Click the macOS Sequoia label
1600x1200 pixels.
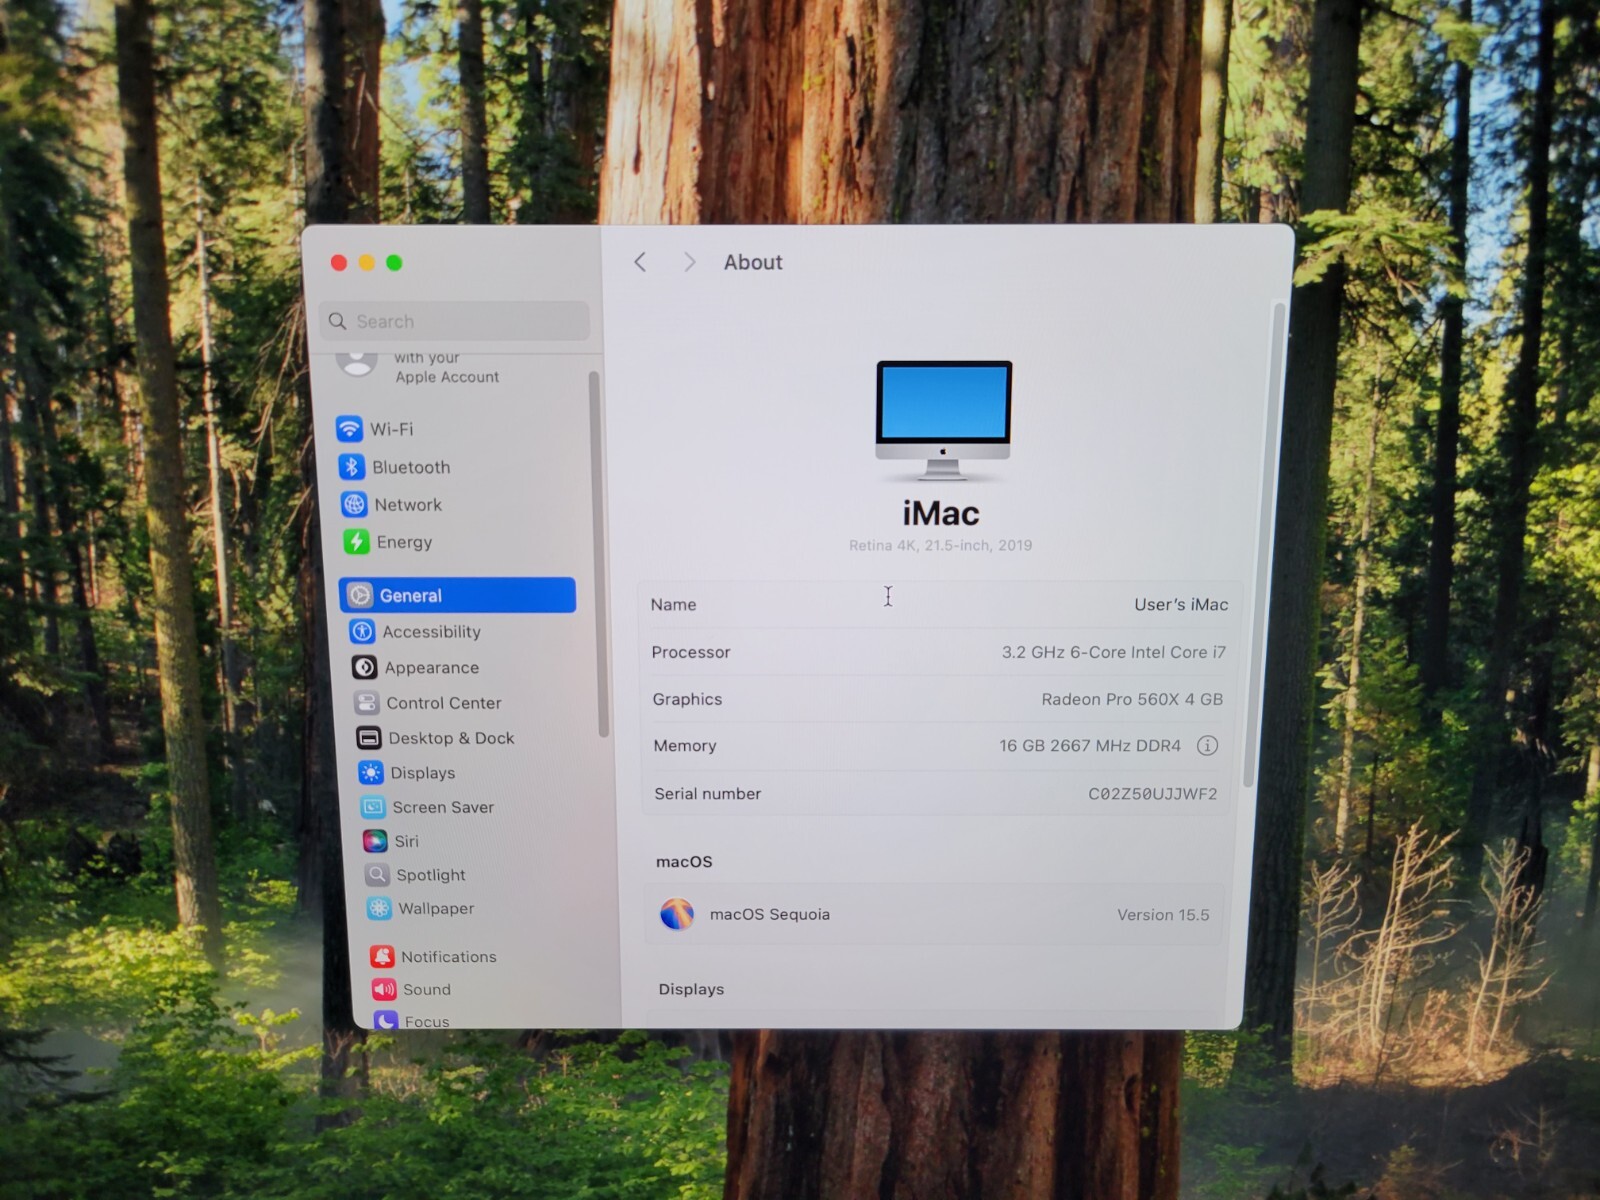click(x=769, y=914)
